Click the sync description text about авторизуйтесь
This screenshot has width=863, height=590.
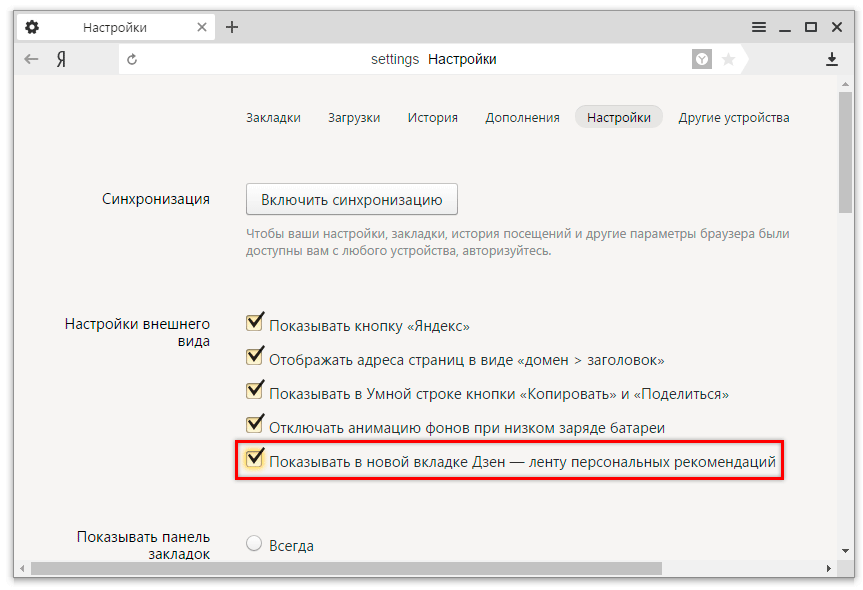517,242
